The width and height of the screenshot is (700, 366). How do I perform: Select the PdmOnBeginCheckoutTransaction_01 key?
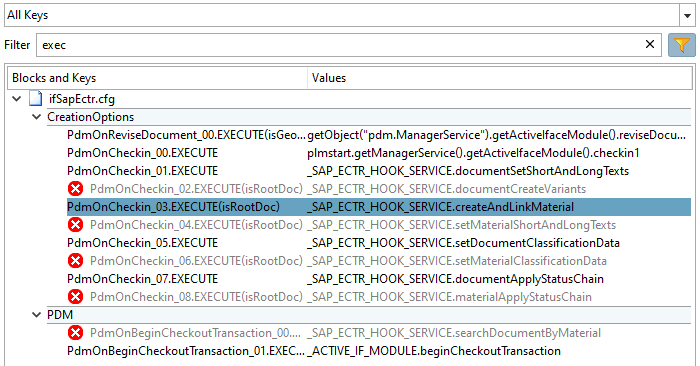[x=186, y=351]
